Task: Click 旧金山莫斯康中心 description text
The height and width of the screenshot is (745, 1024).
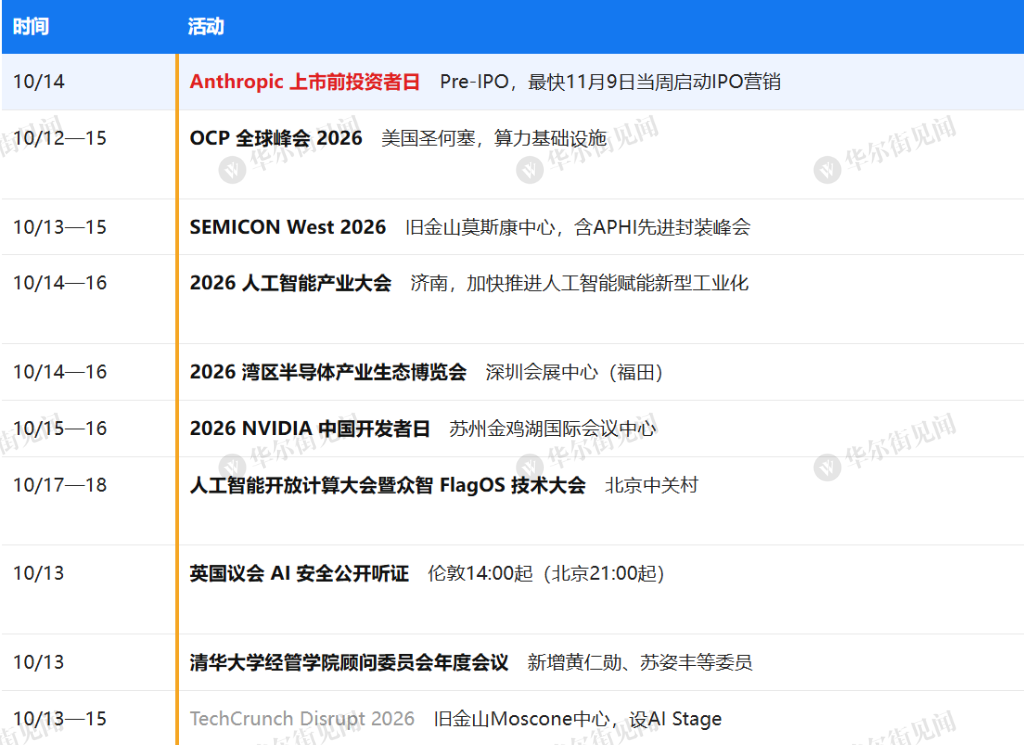Action: [x=577, y=227]
